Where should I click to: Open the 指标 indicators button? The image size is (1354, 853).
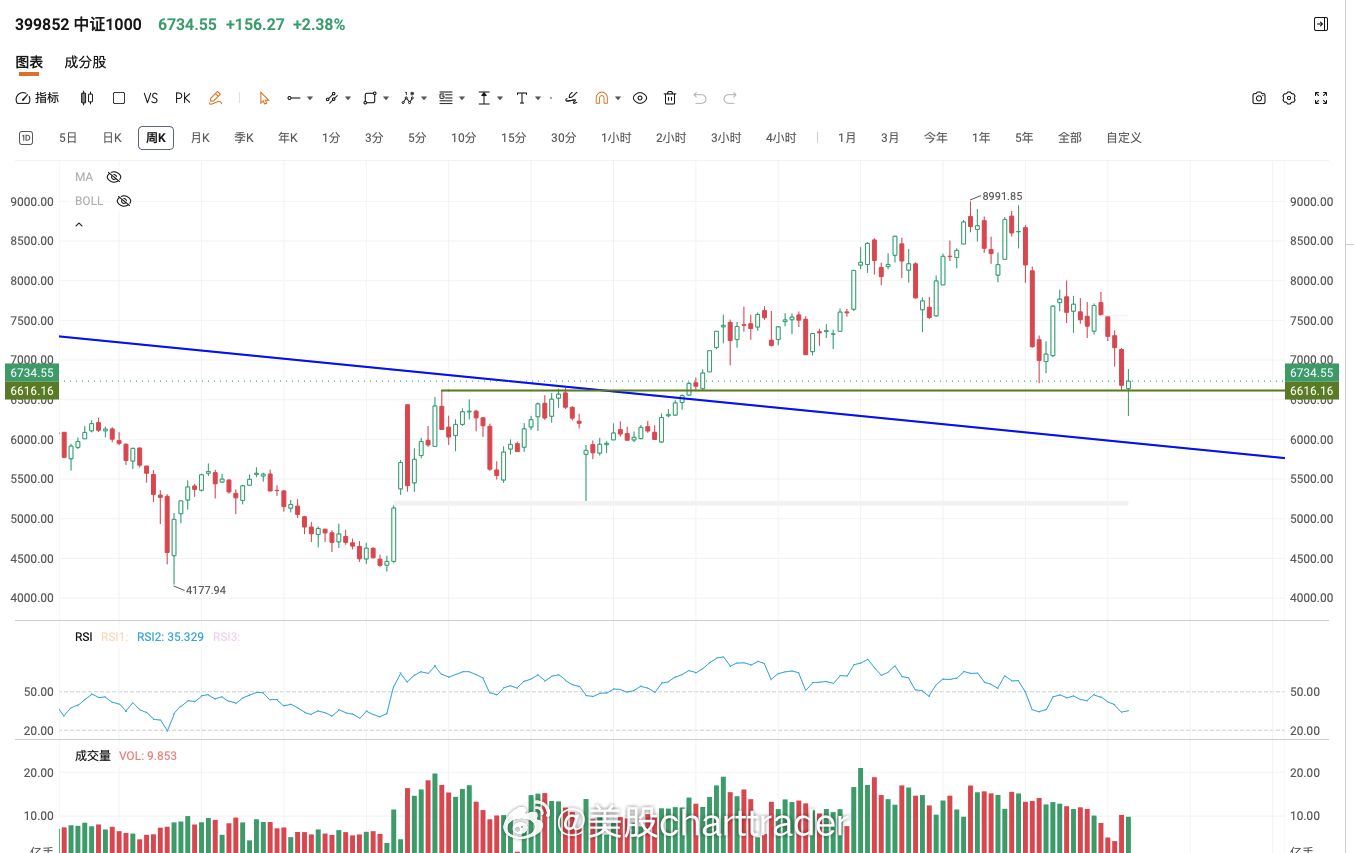[x=38, y=98]
